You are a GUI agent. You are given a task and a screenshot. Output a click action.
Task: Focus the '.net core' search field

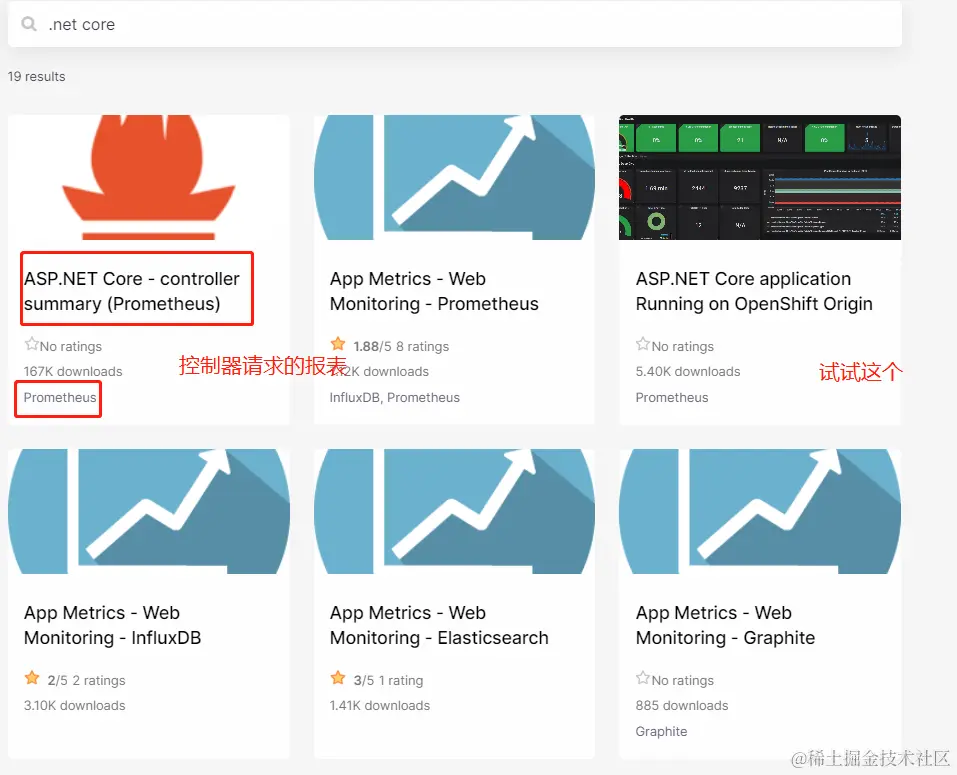pyautogui.click(x=455, y=24)
